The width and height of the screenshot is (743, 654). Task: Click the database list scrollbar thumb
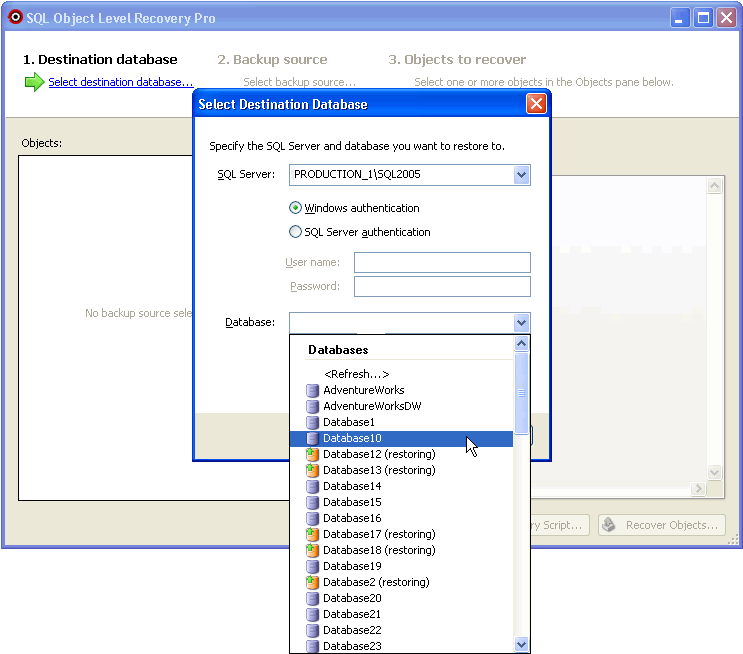coord(521,393)
